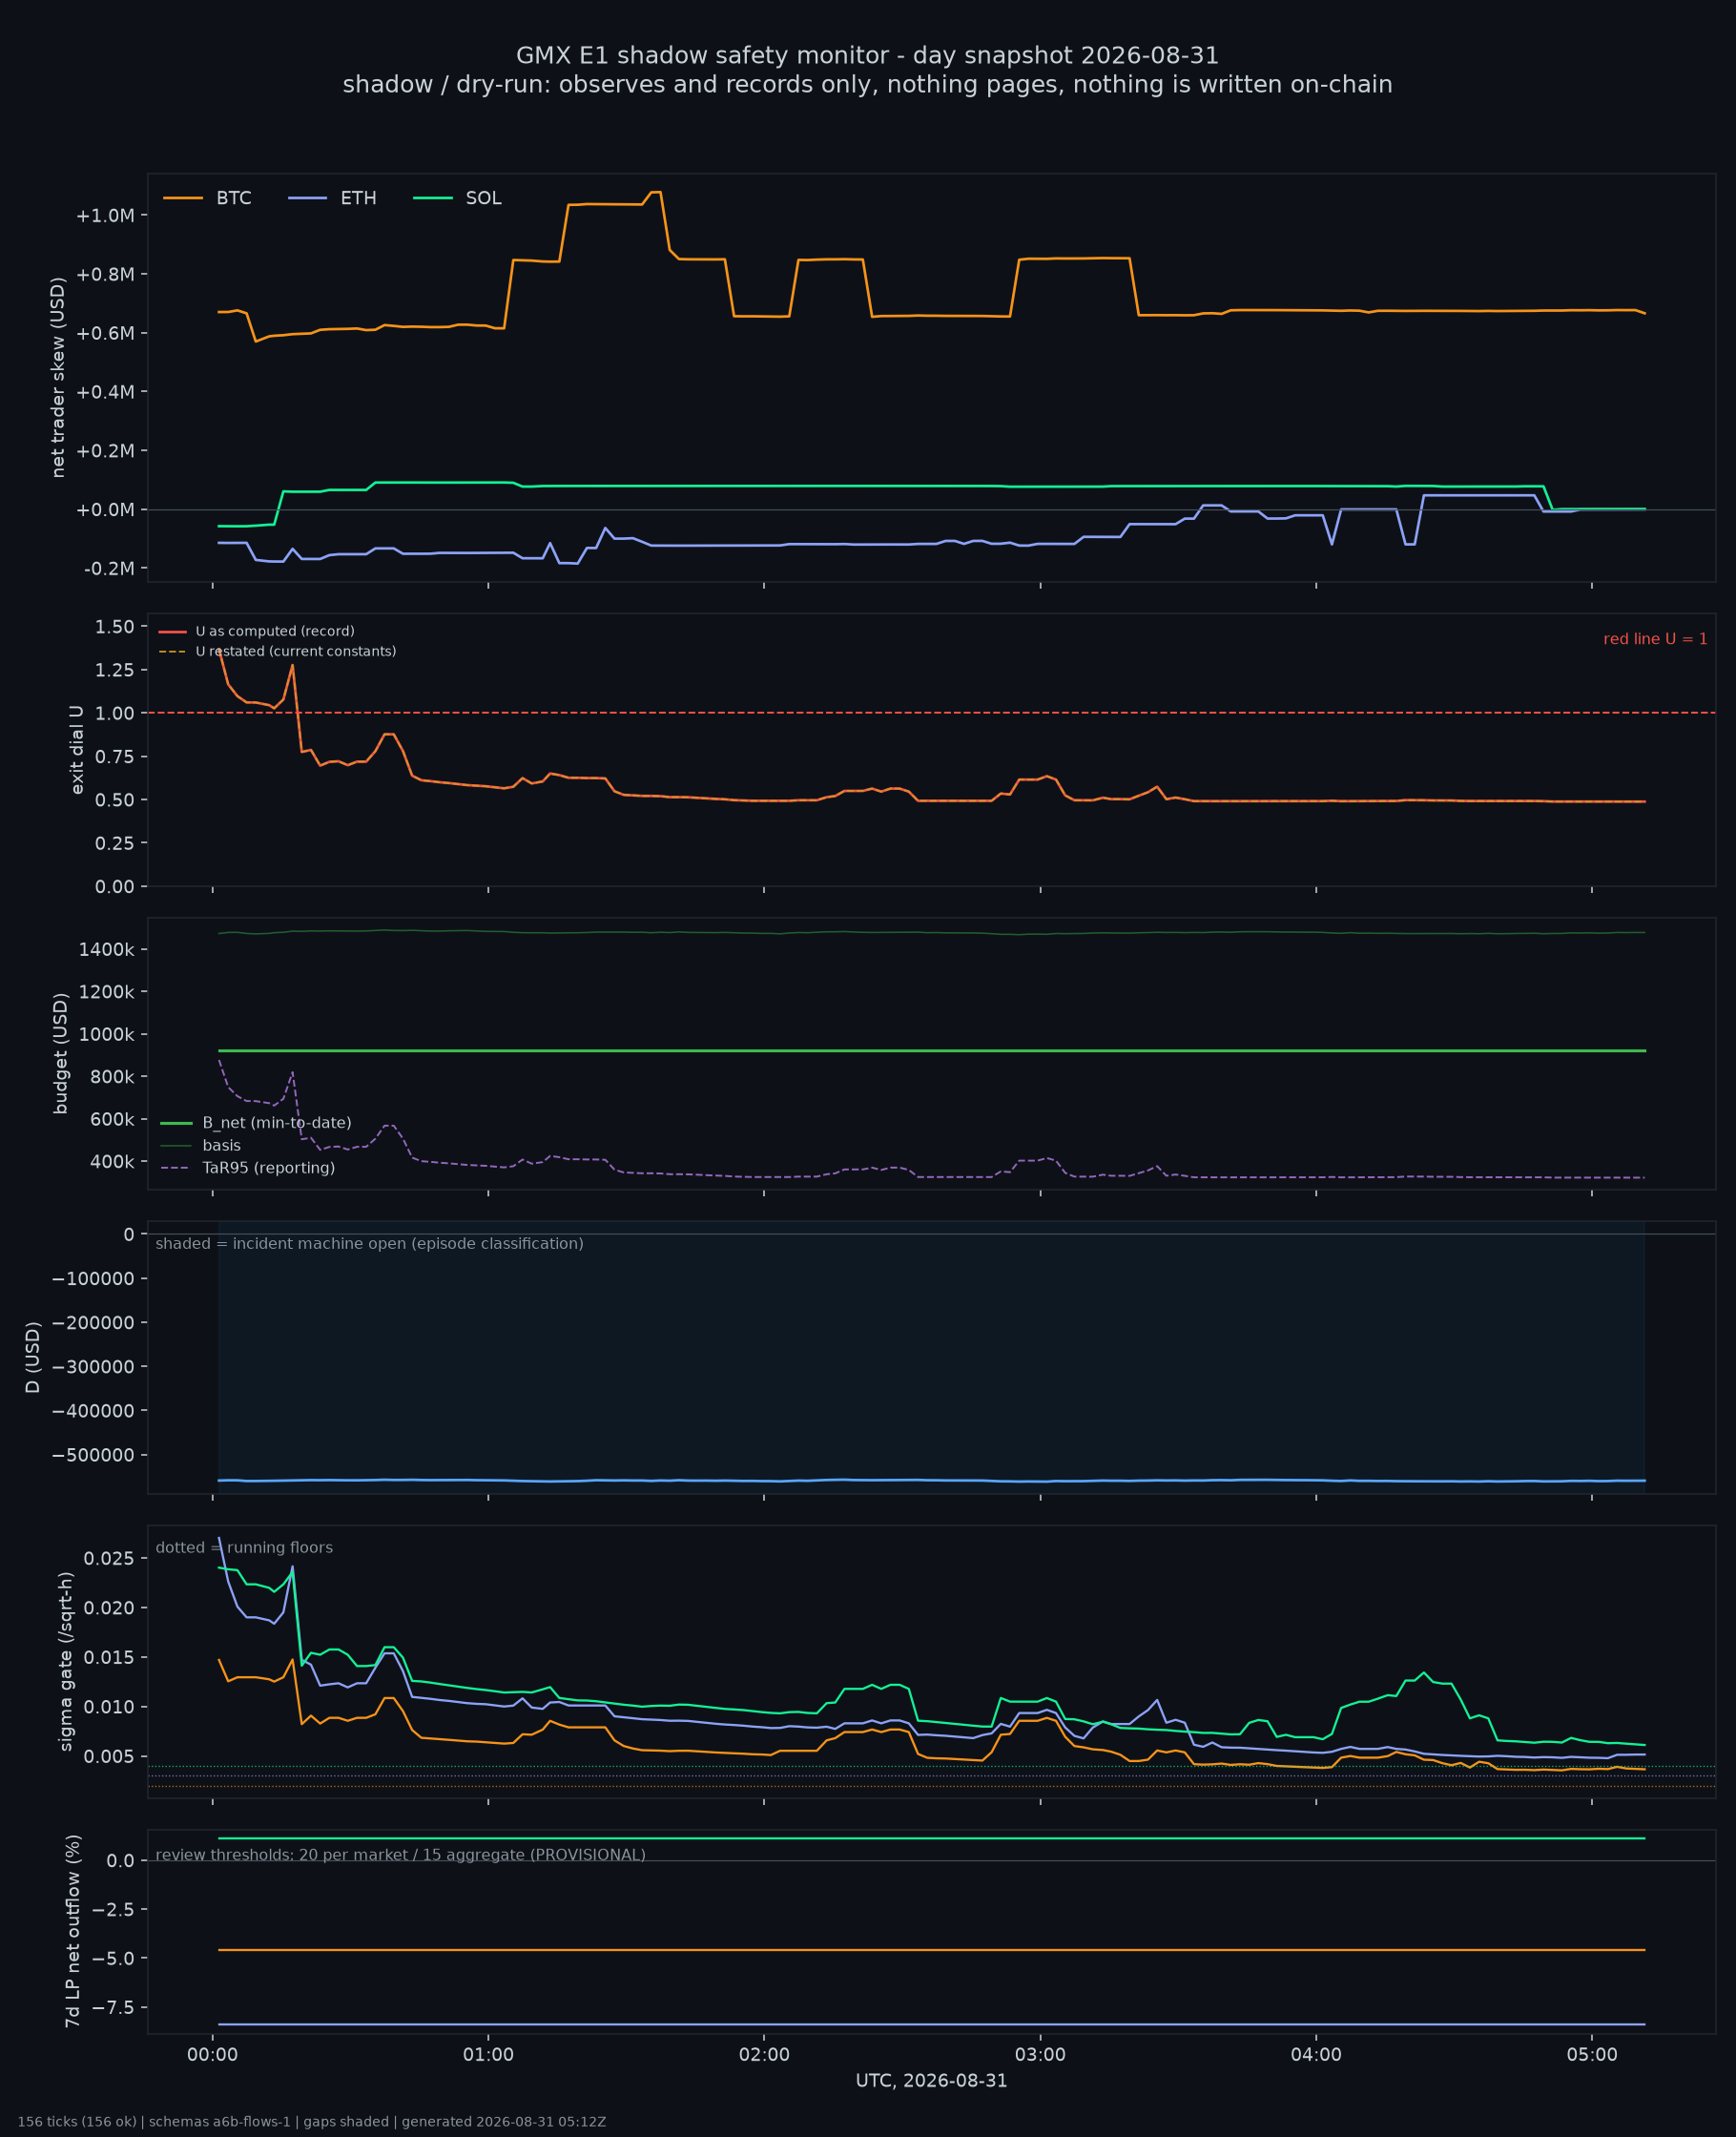Screen dimensions: 1736x2137
Task: Click the '+0.2M' skew tick label
Action: pos(105,451)
